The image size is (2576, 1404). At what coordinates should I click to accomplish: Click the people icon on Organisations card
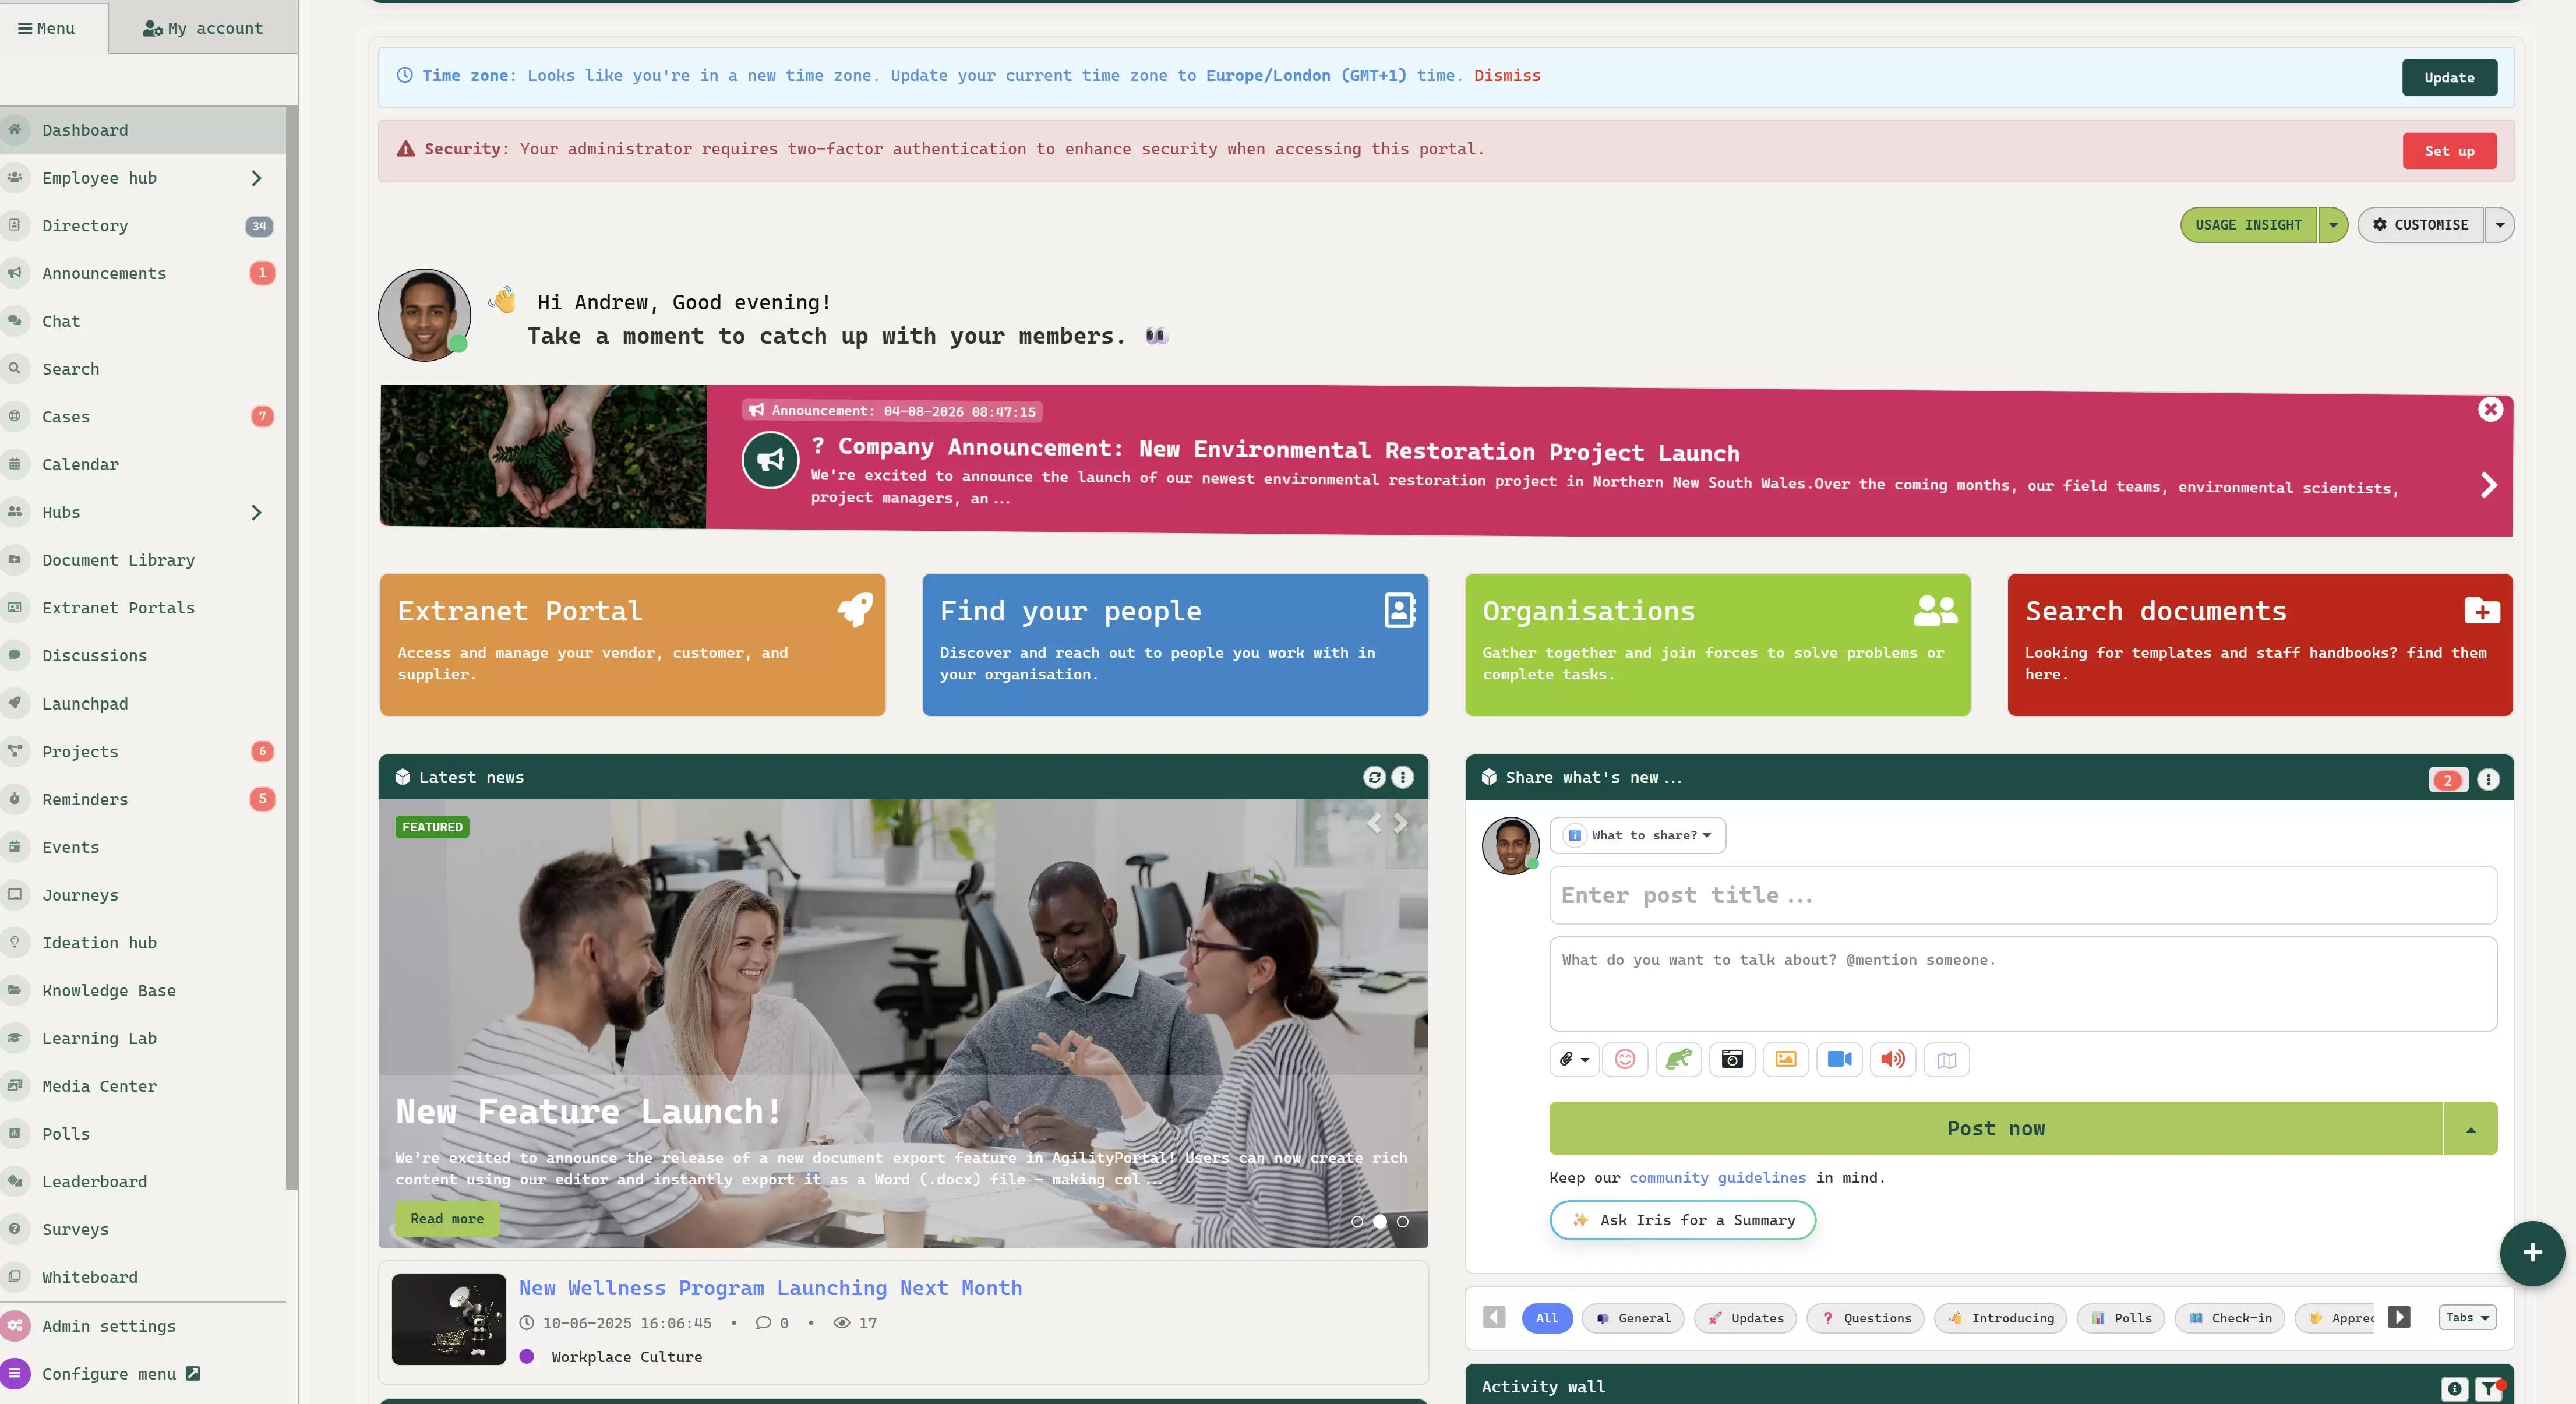1936,610
